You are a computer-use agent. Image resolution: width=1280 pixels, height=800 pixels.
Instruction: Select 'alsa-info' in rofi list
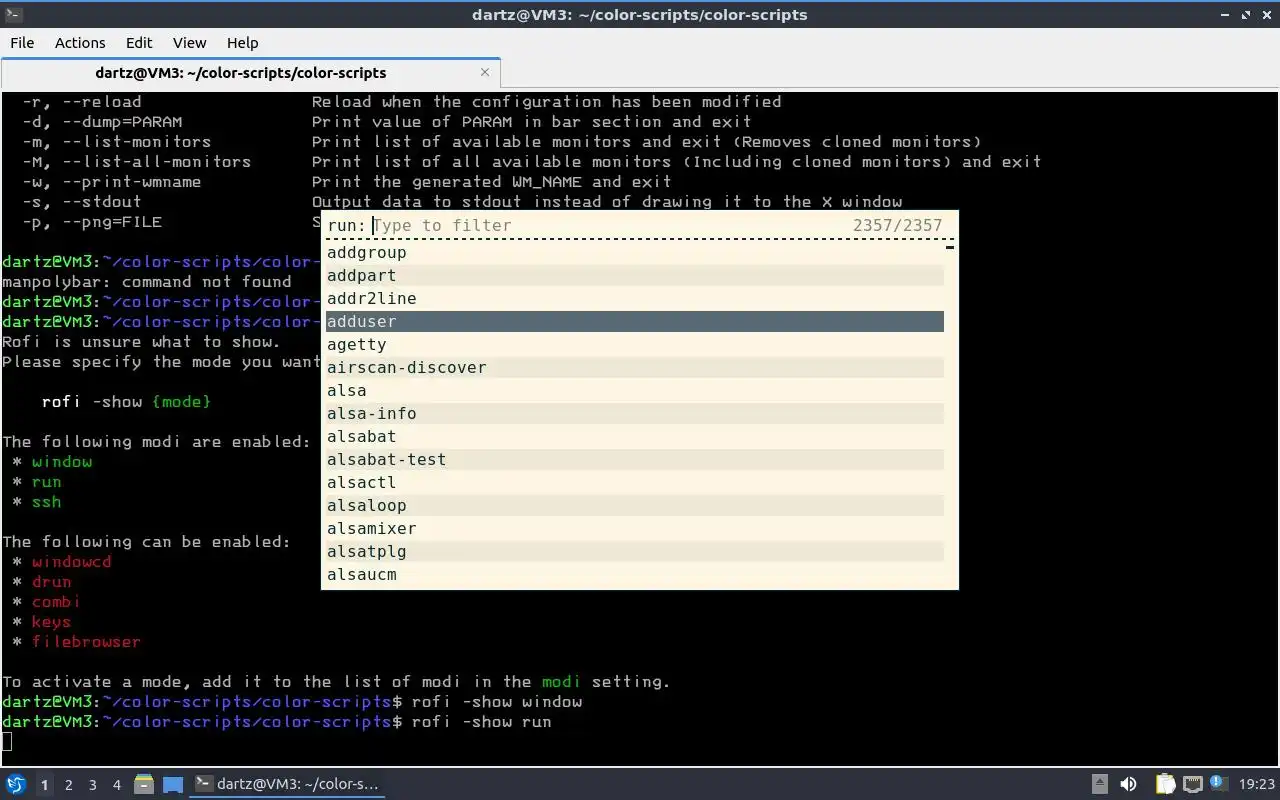coord(635,414)
